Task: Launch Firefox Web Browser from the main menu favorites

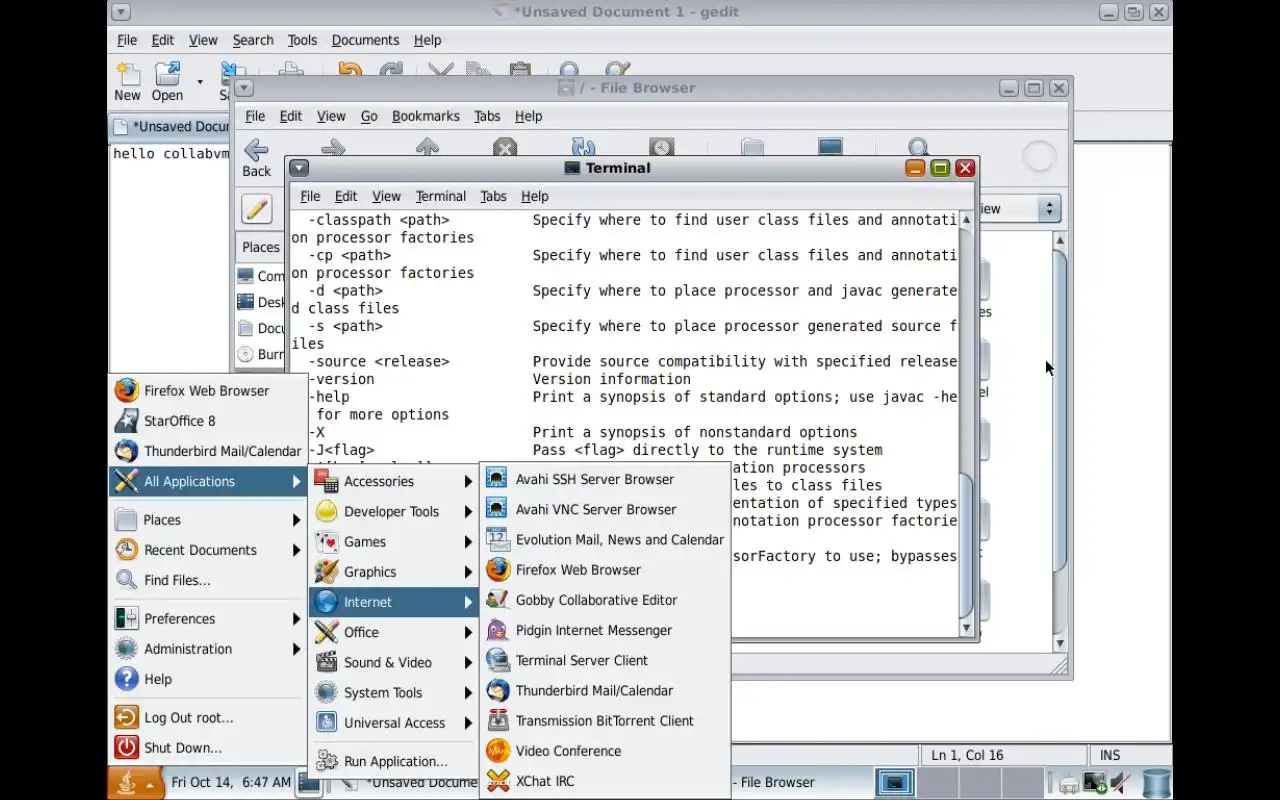Action: [x=207, y=391]
